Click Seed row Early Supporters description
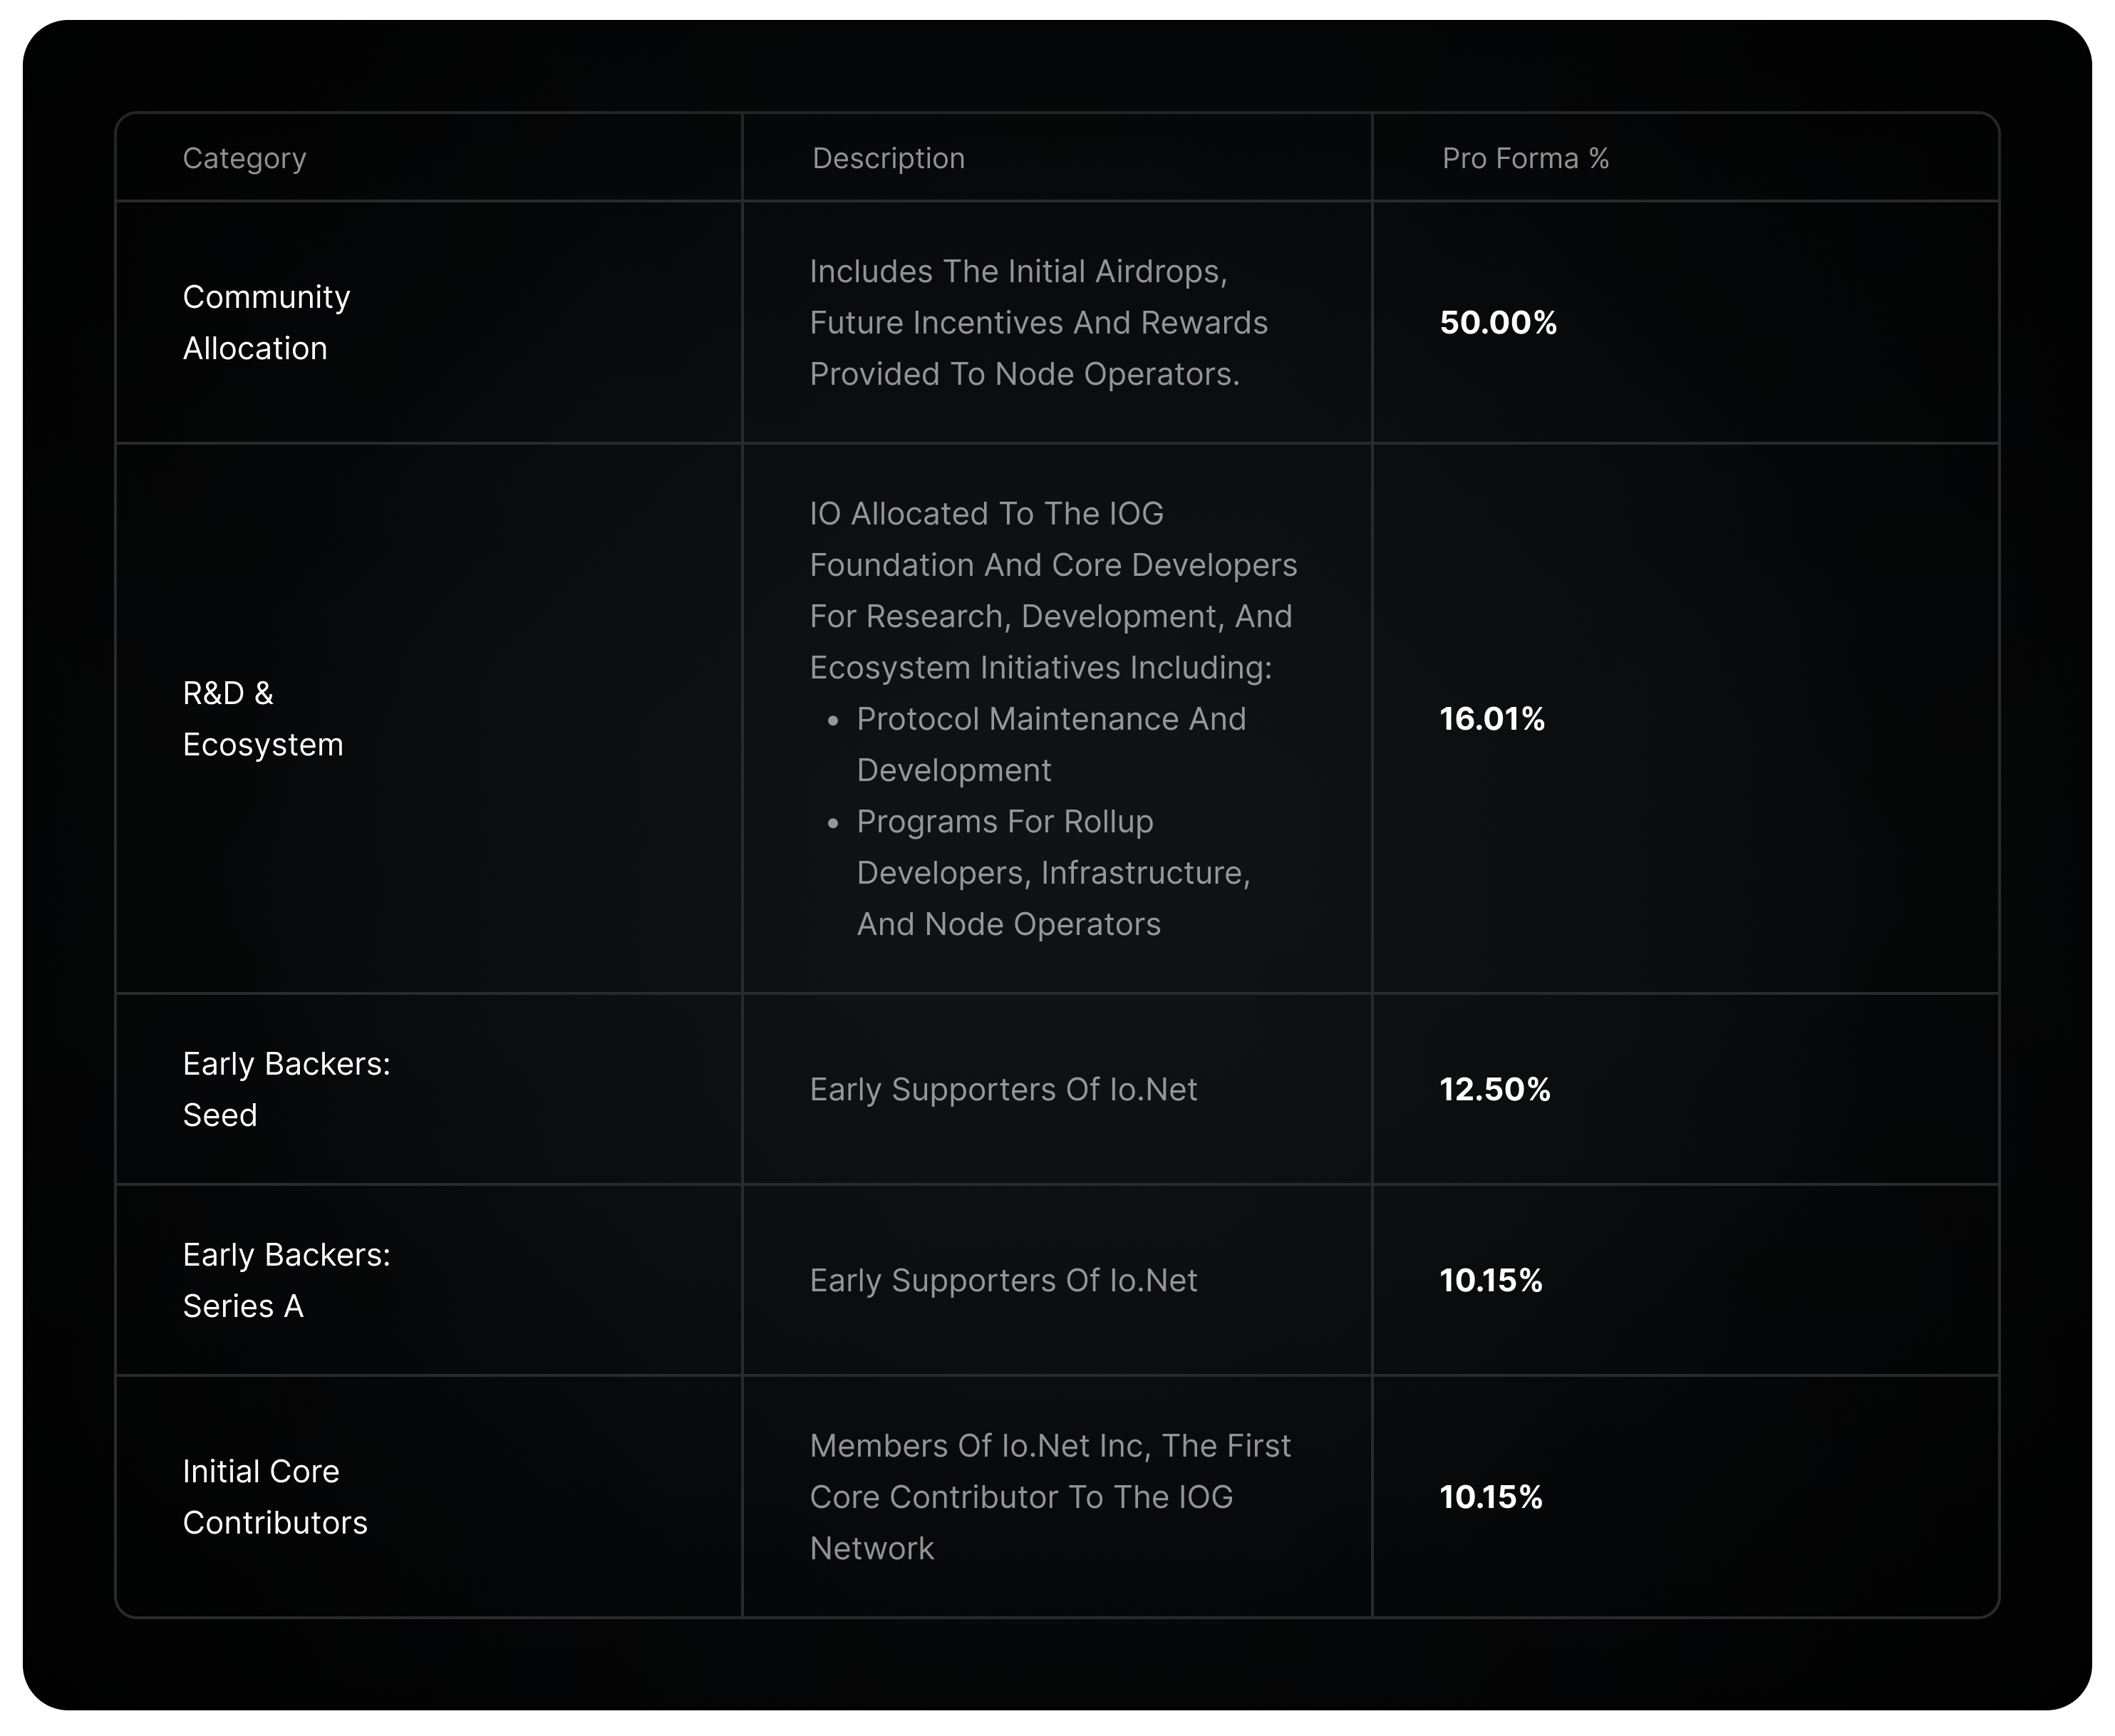The height and width of the screenshot is (1736, 2115). [x=1003, y=1089]
